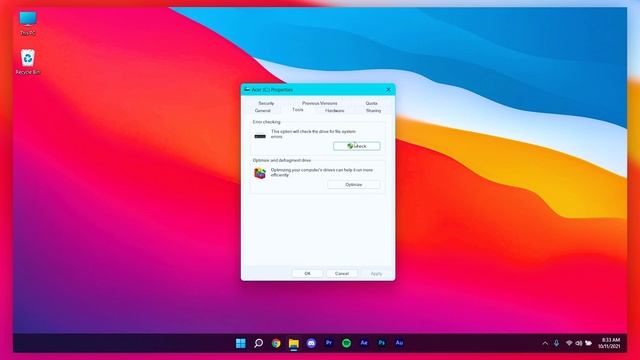This screenshot has height=360, width=640.
Task: Select the Tools tab
Action: coord(298,110)
